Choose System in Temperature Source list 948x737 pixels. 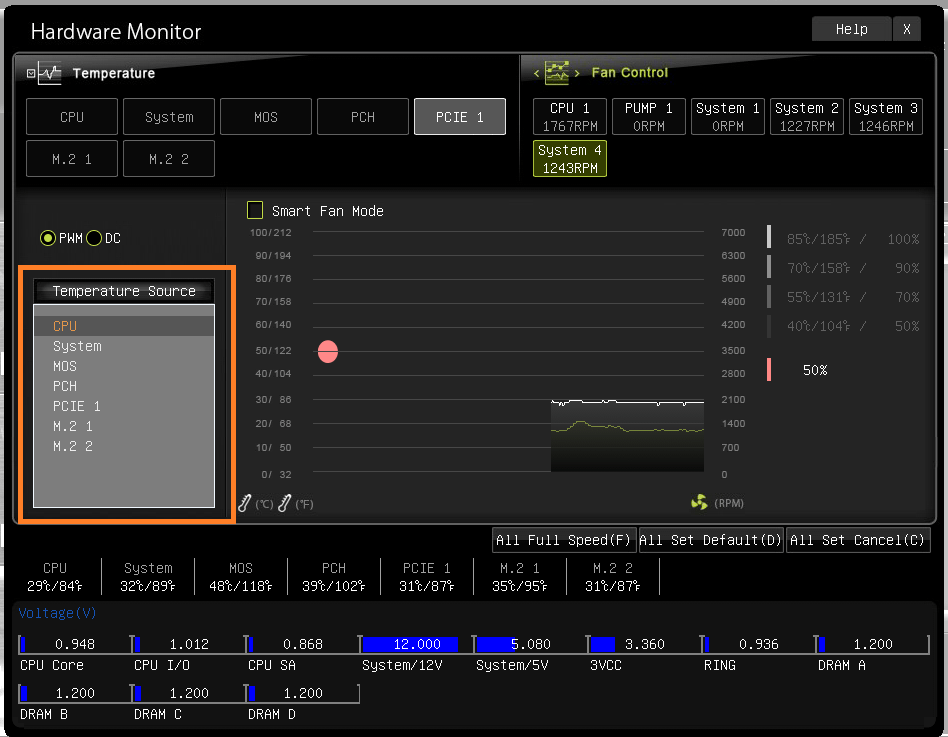click(124, 346)
